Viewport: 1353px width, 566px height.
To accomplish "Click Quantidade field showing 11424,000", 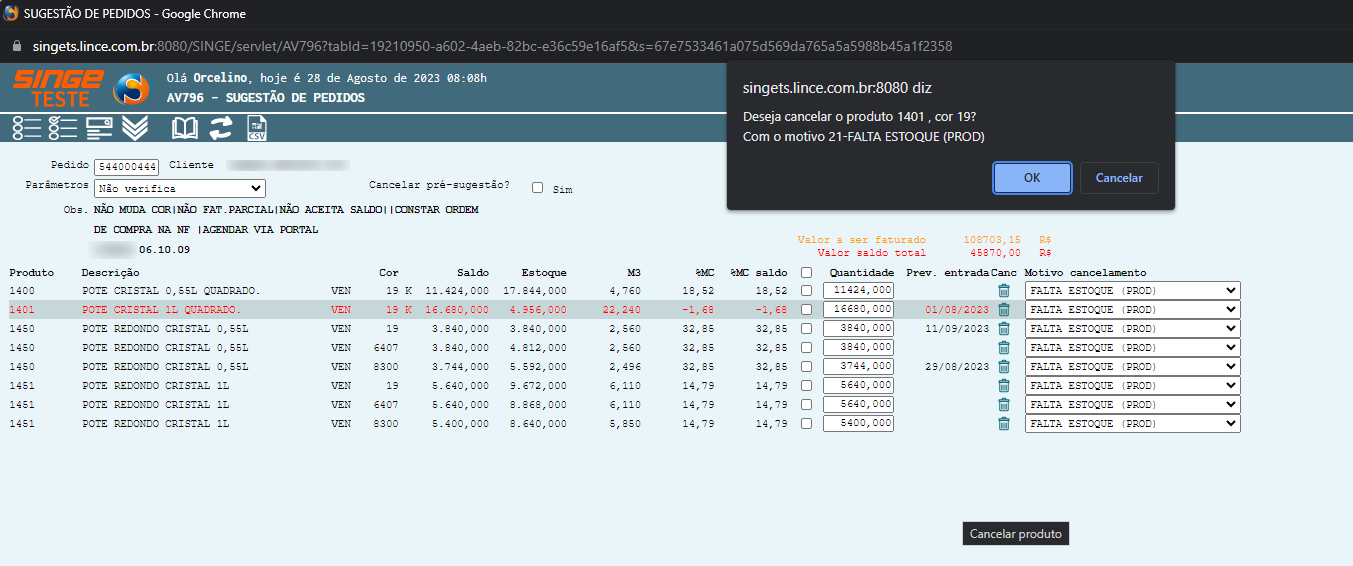I will pos(858,291).
